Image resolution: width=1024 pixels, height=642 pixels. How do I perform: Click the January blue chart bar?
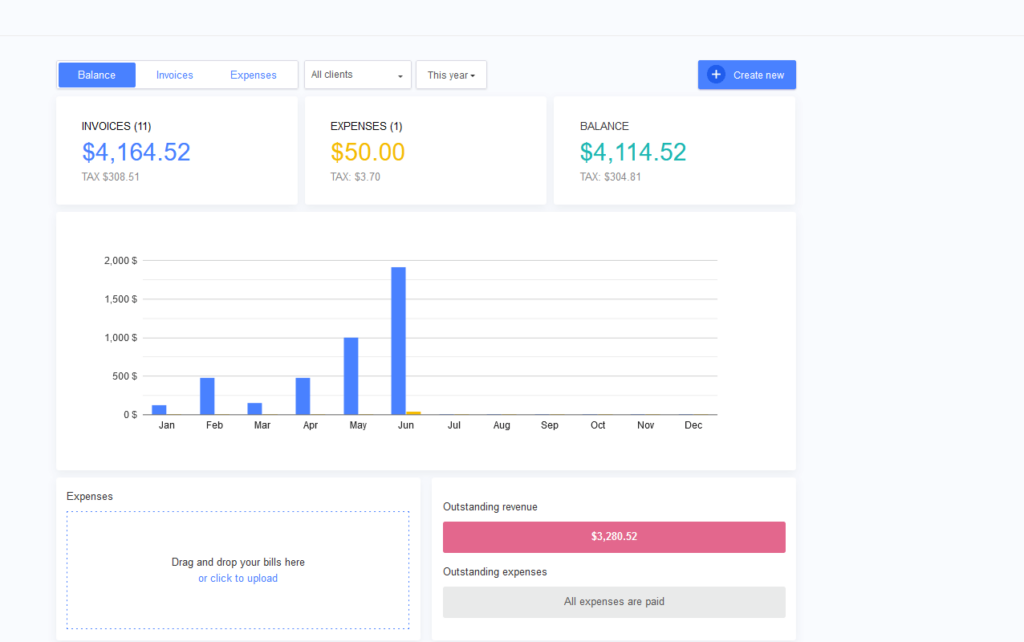click(159, 410)
